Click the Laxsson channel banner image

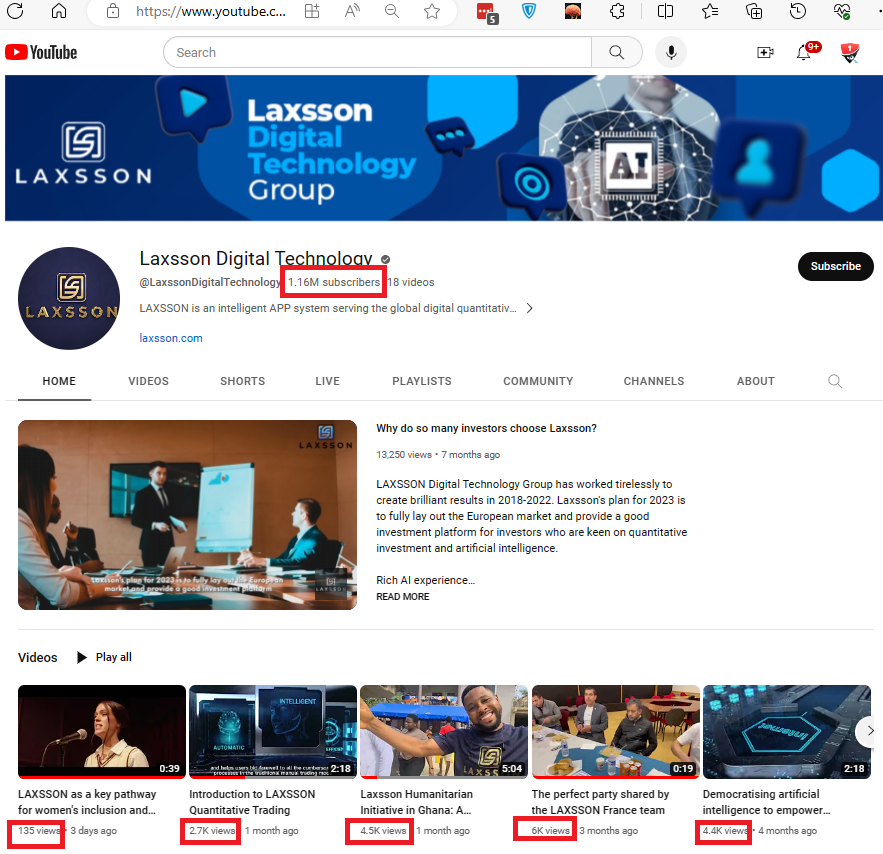tap(444, 148)
